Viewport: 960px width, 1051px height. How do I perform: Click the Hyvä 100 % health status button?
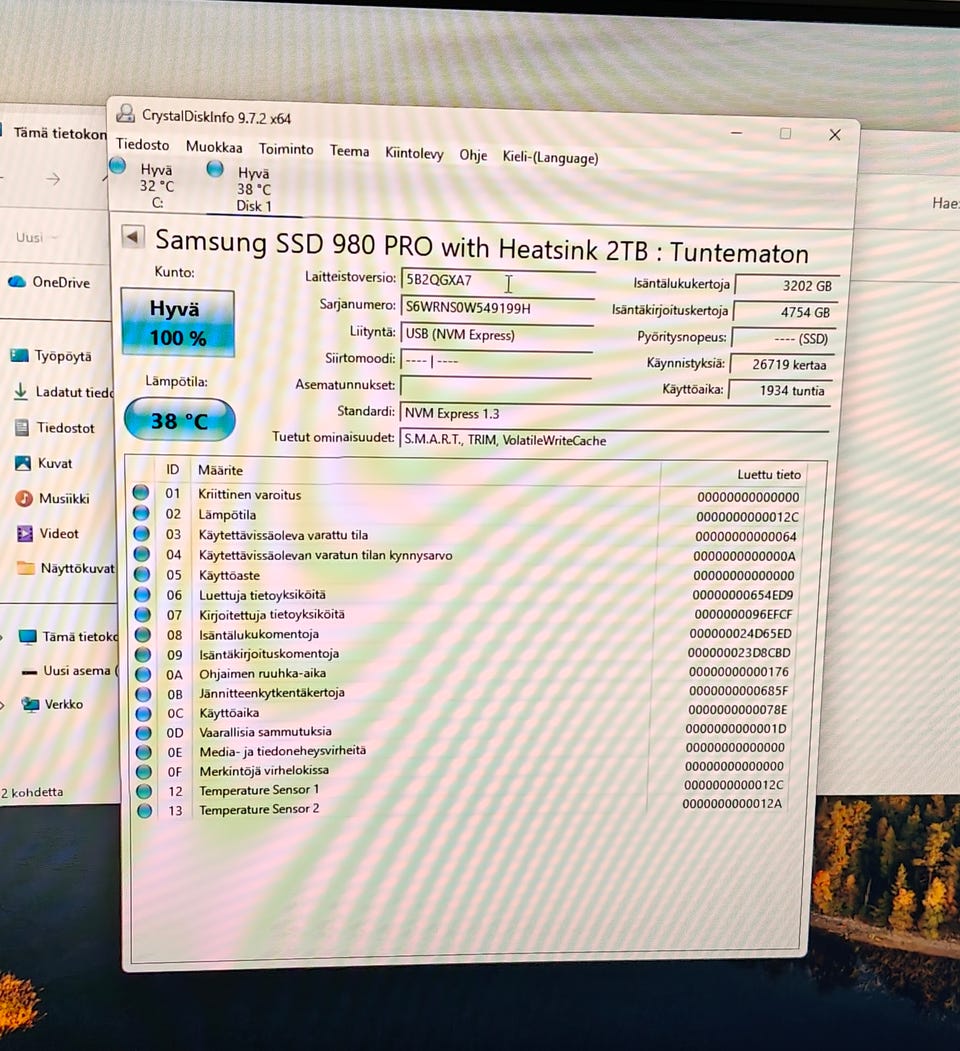(x=178, y=323)
